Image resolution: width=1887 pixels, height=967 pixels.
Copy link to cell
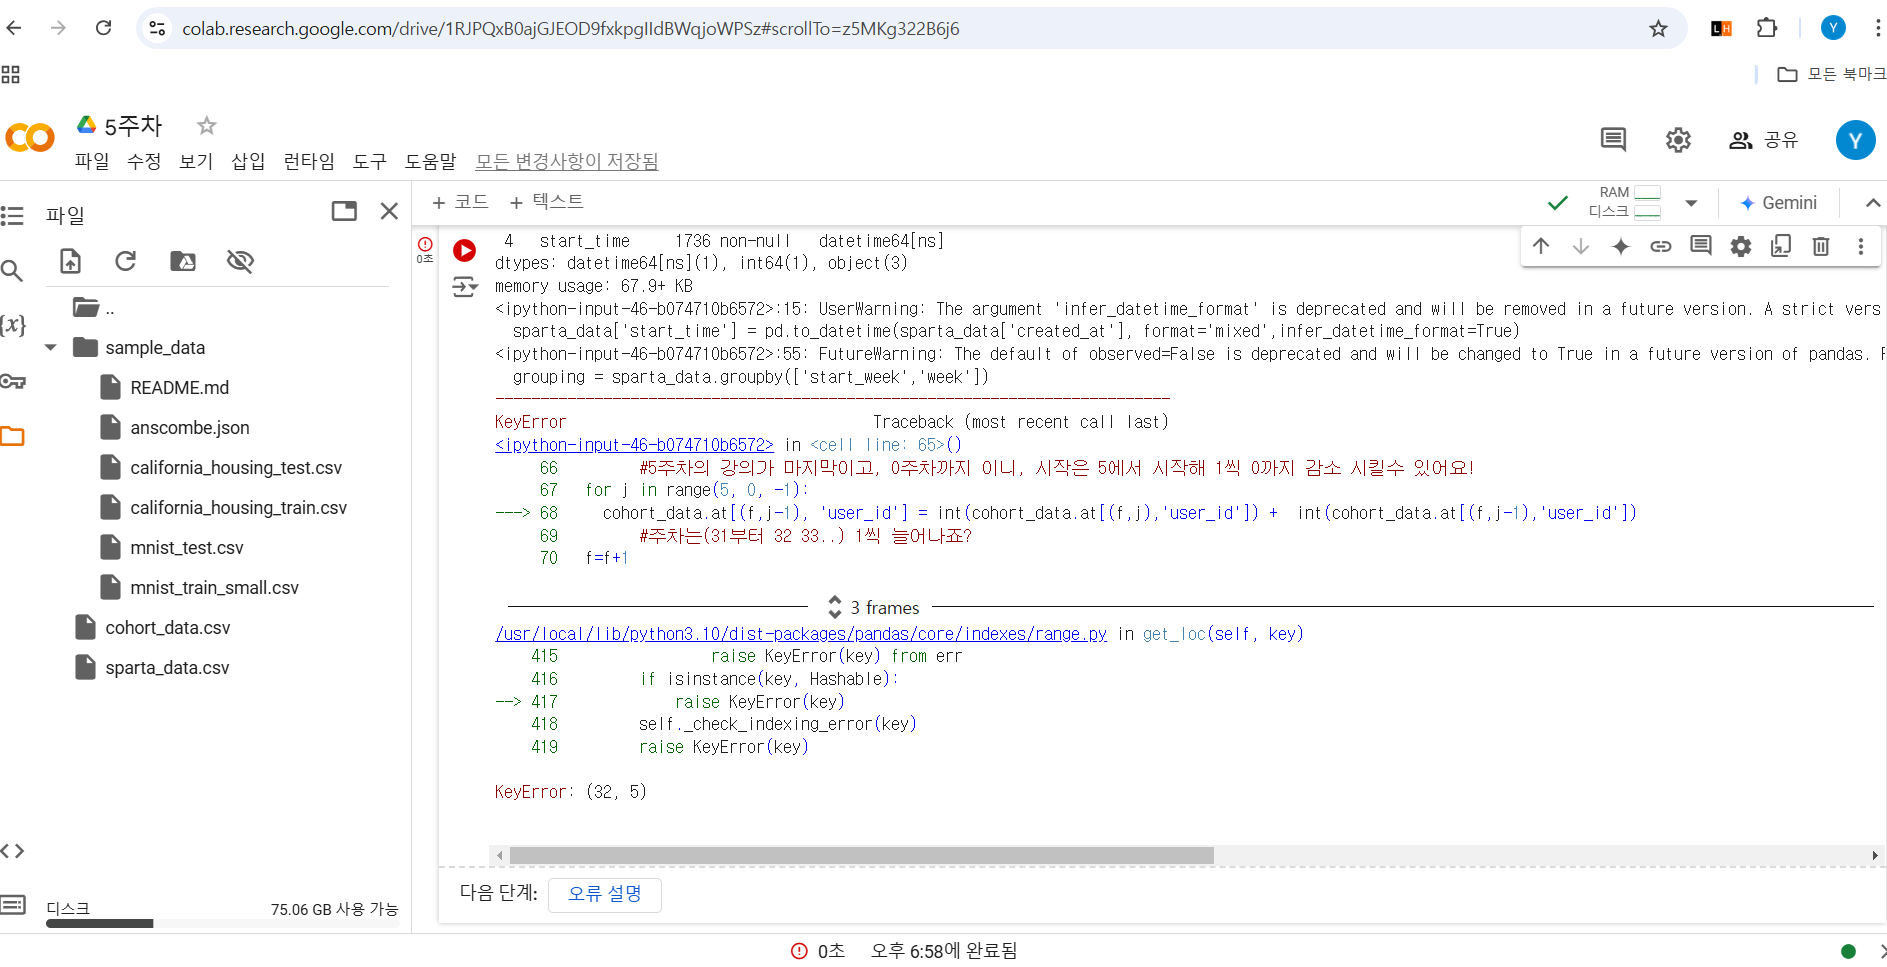pos(1661,246)
